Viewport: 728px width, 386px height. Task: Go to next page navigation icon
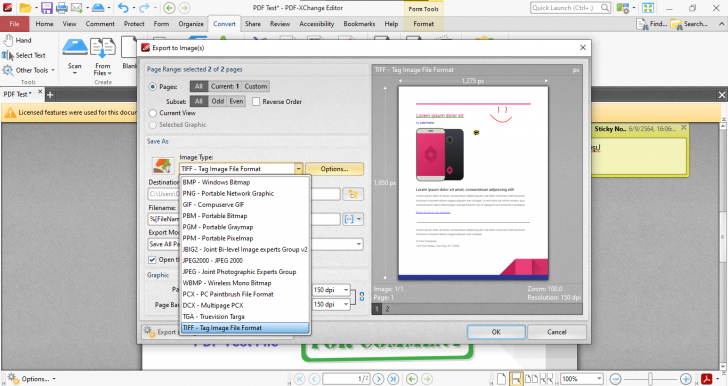[378, 379]
